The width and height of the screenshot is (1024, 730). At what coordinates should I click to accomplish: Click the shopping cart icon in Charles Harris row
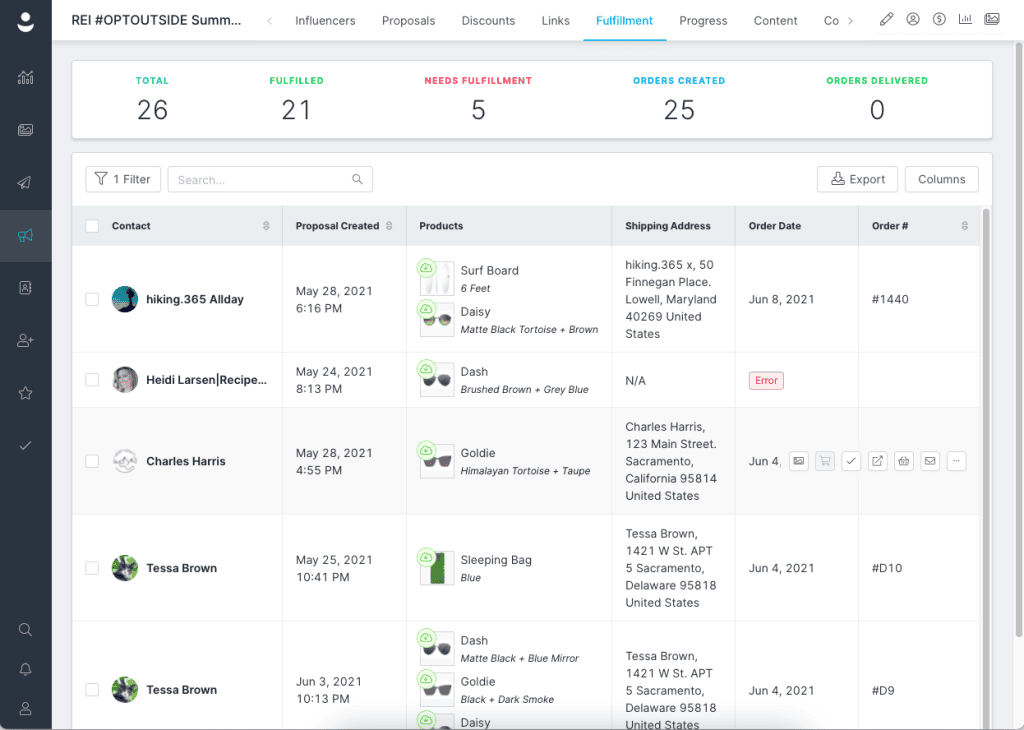825,461
